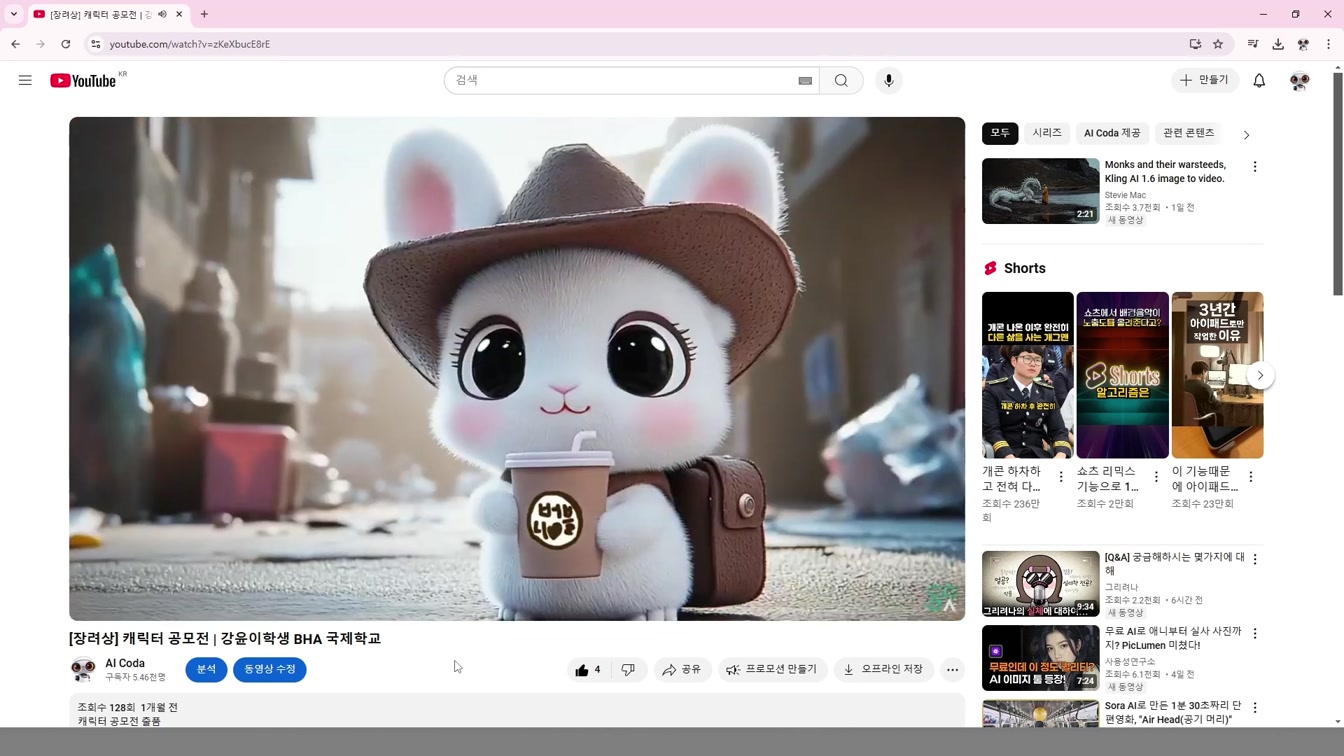The width and height of the screenshot is (1344, 756).
Task: Open options for Monks and their warsteeds video
Action: click(1255, 167)
